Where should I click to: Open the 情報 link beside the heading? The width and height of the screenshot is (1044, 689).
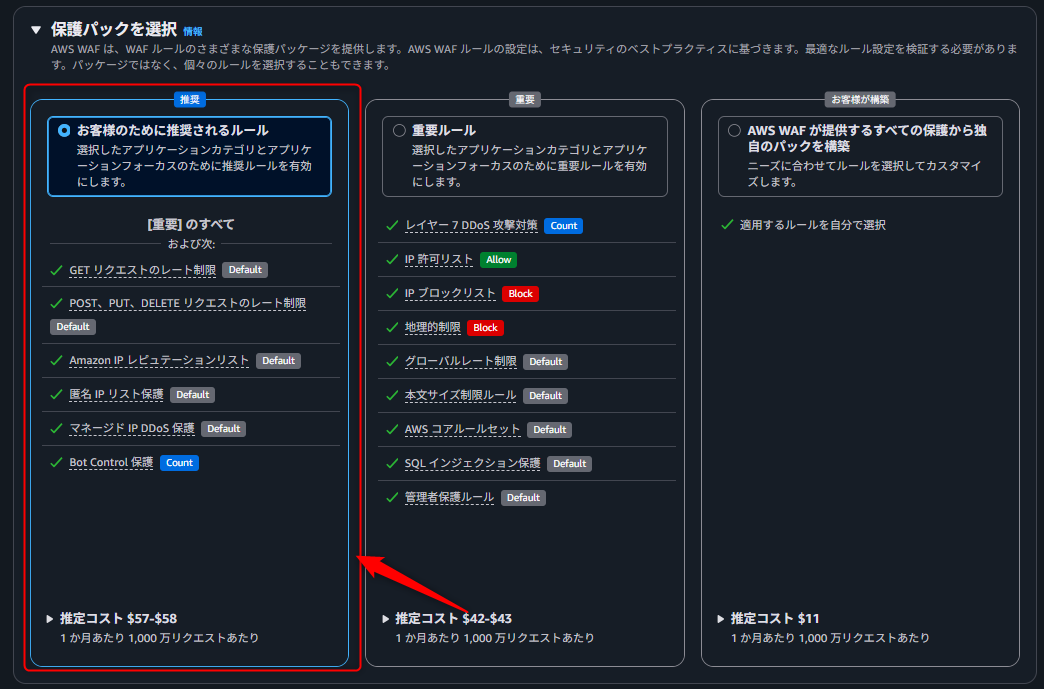(193, 32)
